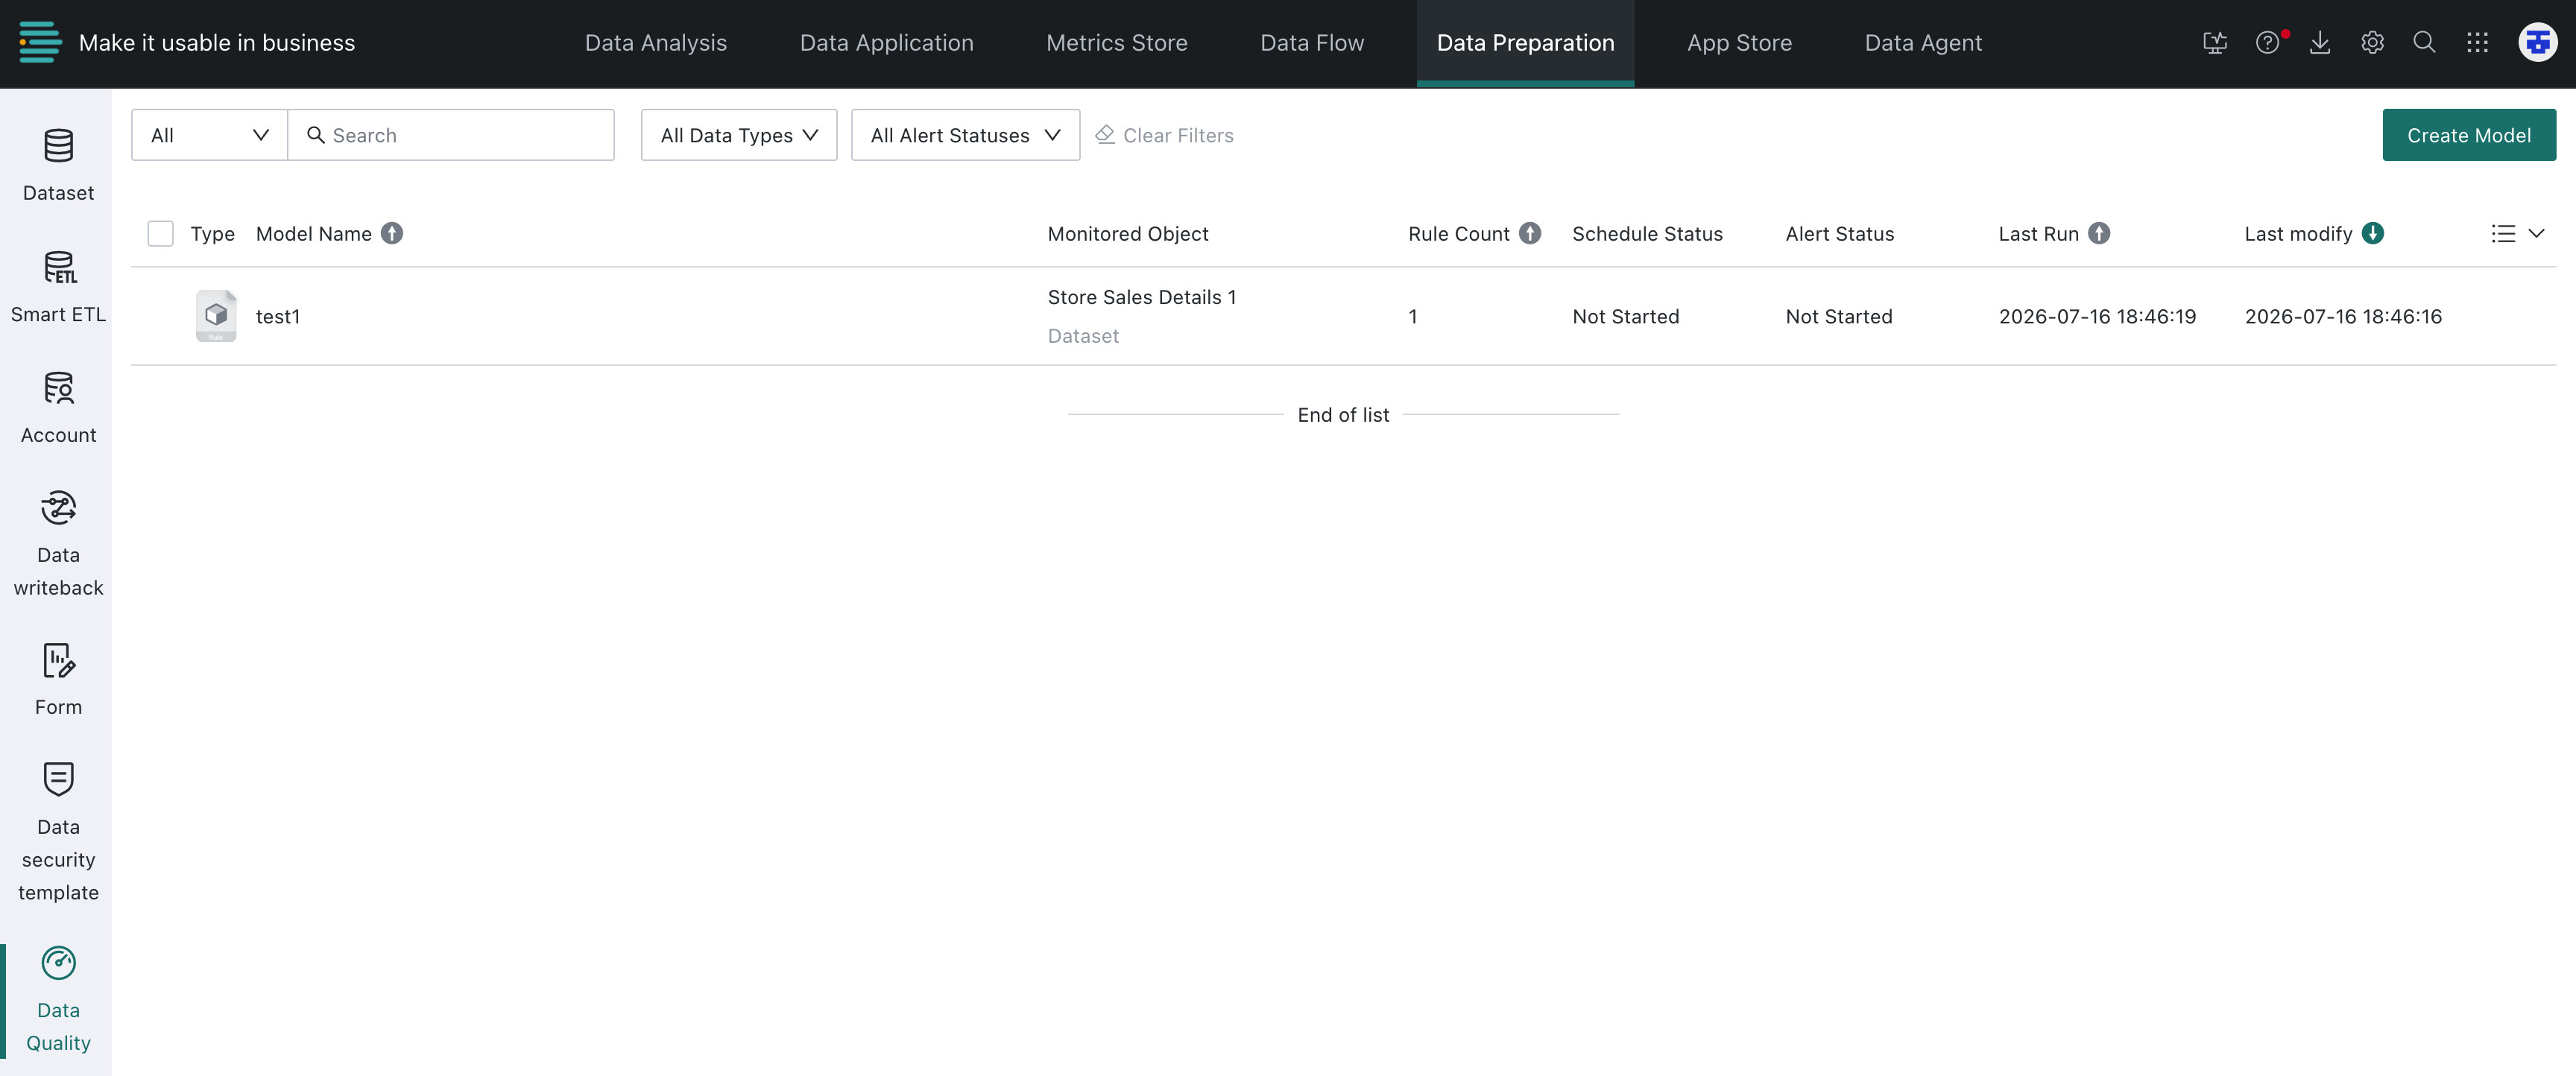The image size is (2576, 1076).
Task: Open the test1 model name
Action: [x=278, y=316]
